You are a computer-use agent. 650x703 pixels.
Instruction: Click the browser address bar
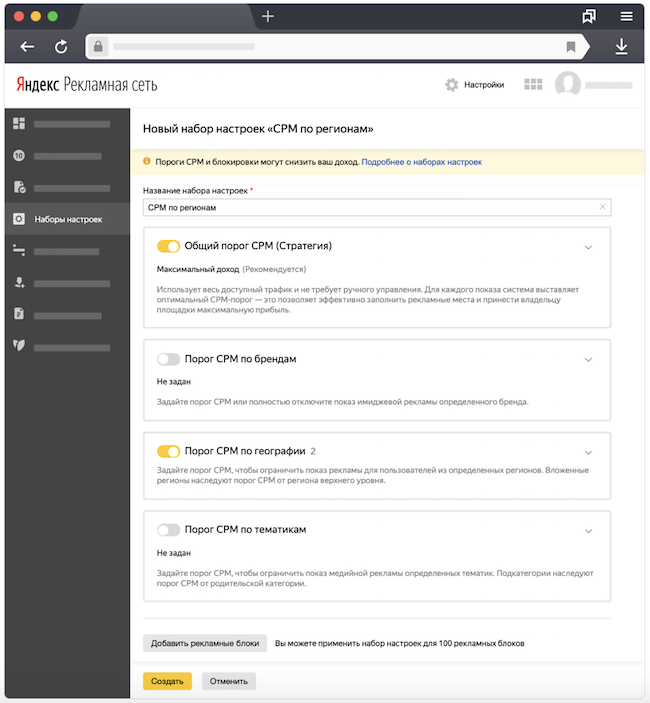point(336,47)
